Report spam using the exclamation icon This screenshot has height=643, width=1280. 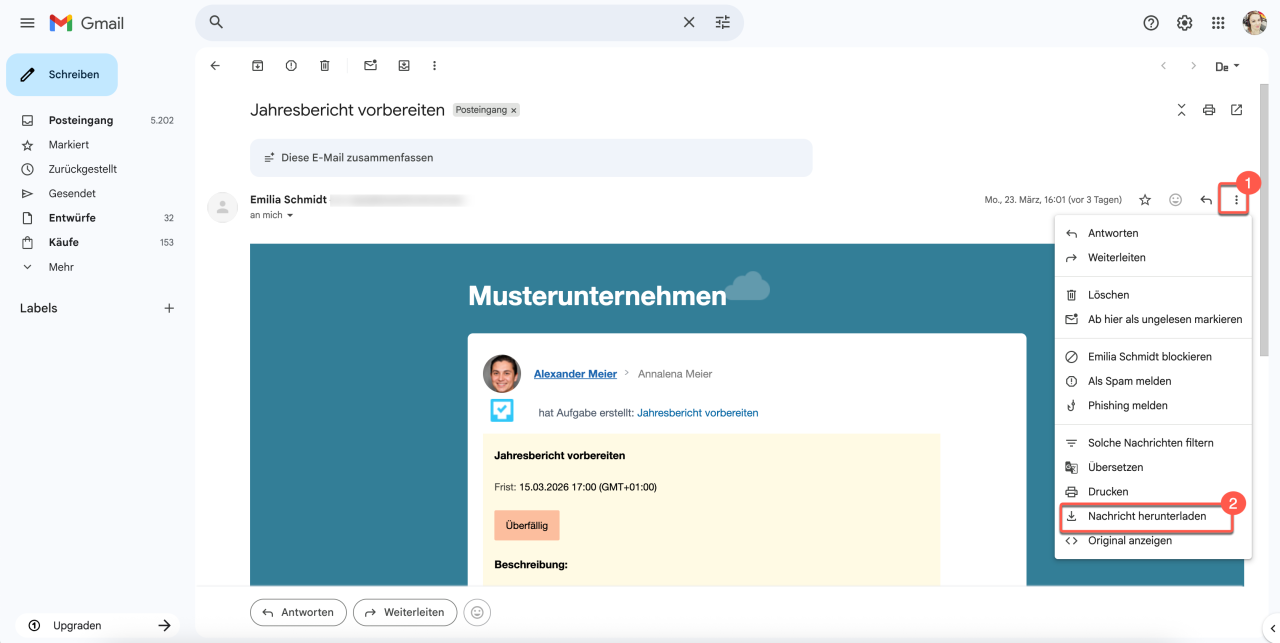(x=291, y=66)
